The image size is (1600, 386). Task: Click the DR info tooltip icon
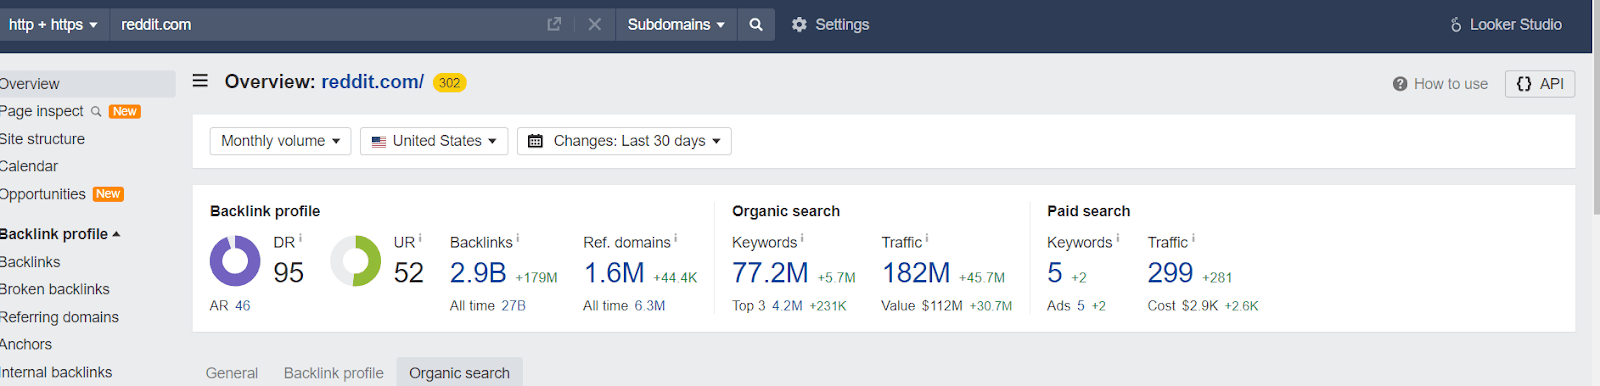(x=300, y=239)
